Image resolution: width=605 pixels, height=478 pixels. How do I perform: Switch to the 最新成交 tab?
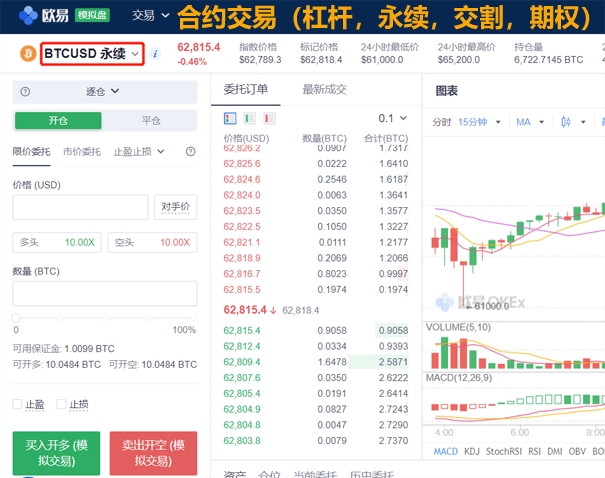[324, 90]
